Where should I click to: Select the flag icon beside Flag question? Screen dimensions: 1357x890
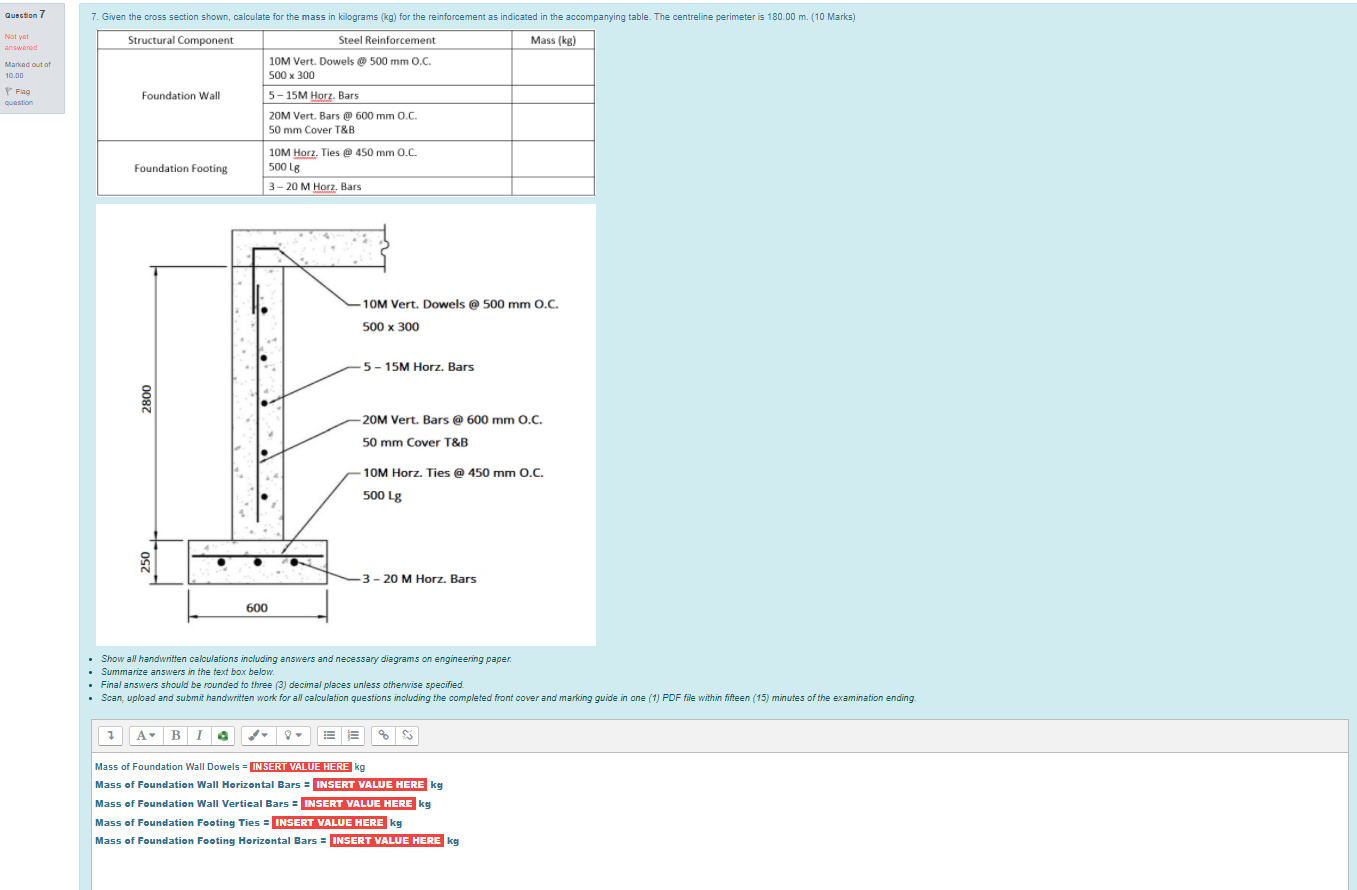pyautogui.click(x=9, y=91)
